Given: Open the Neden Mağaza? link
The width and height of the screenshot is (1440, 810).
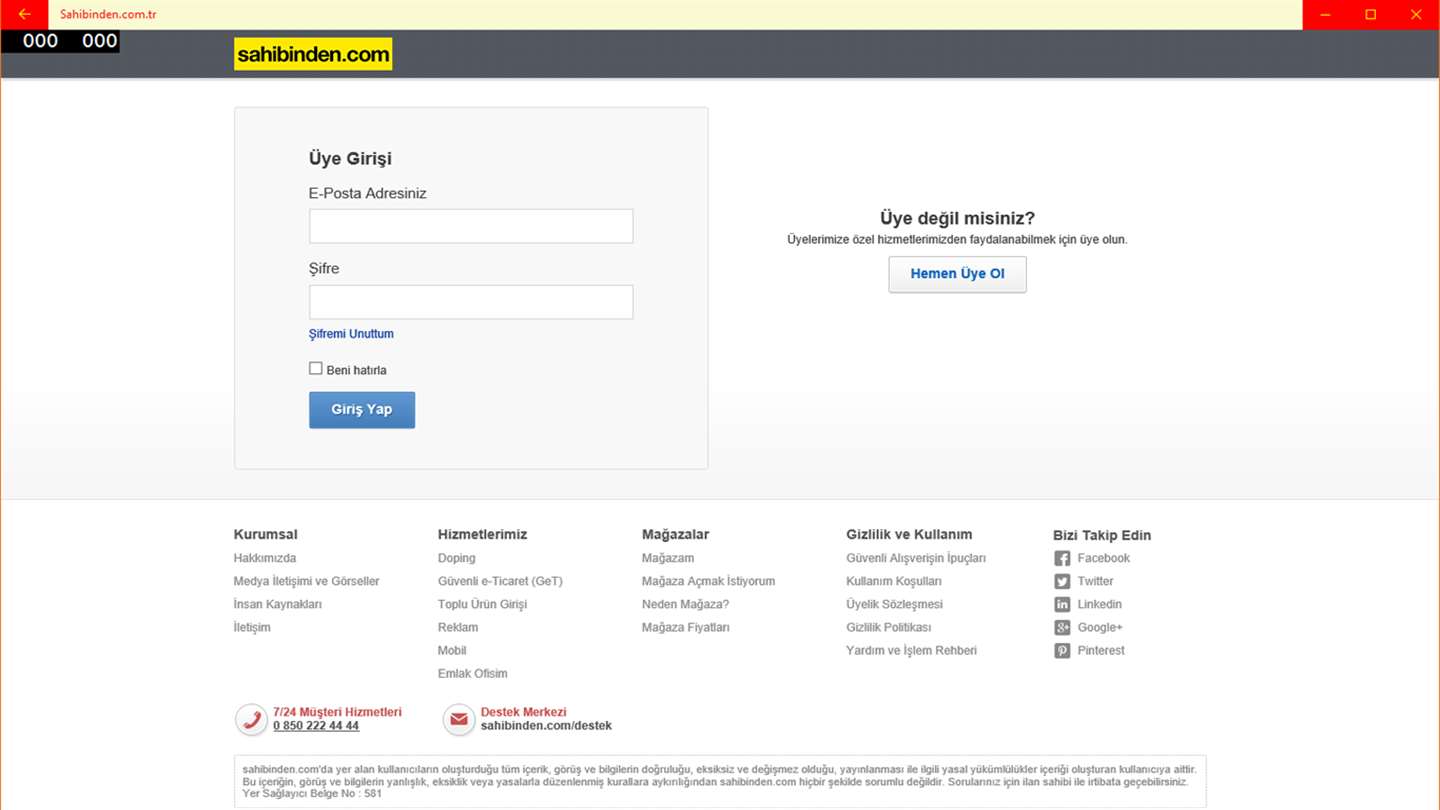Looking at the screenshot, I should click(686, 604).
